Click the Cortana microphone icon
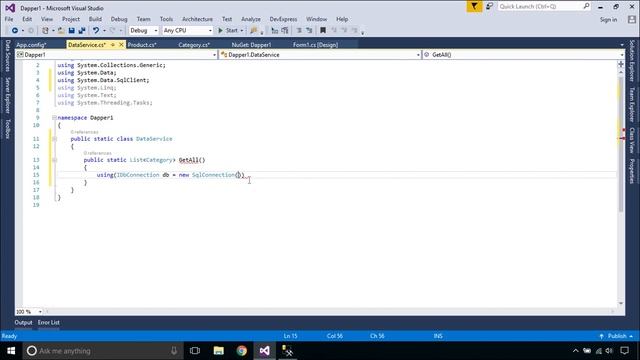The width and height of the screenshot is (640, 360). (174, 351)
